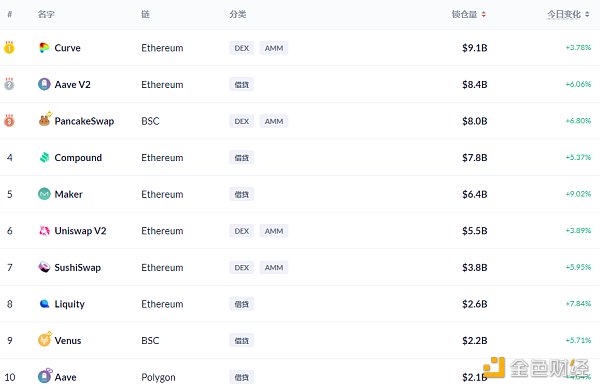Click the Venus gold logo icon
The image size is (600, 389).
pyautogui.click(x=45, y=339)
